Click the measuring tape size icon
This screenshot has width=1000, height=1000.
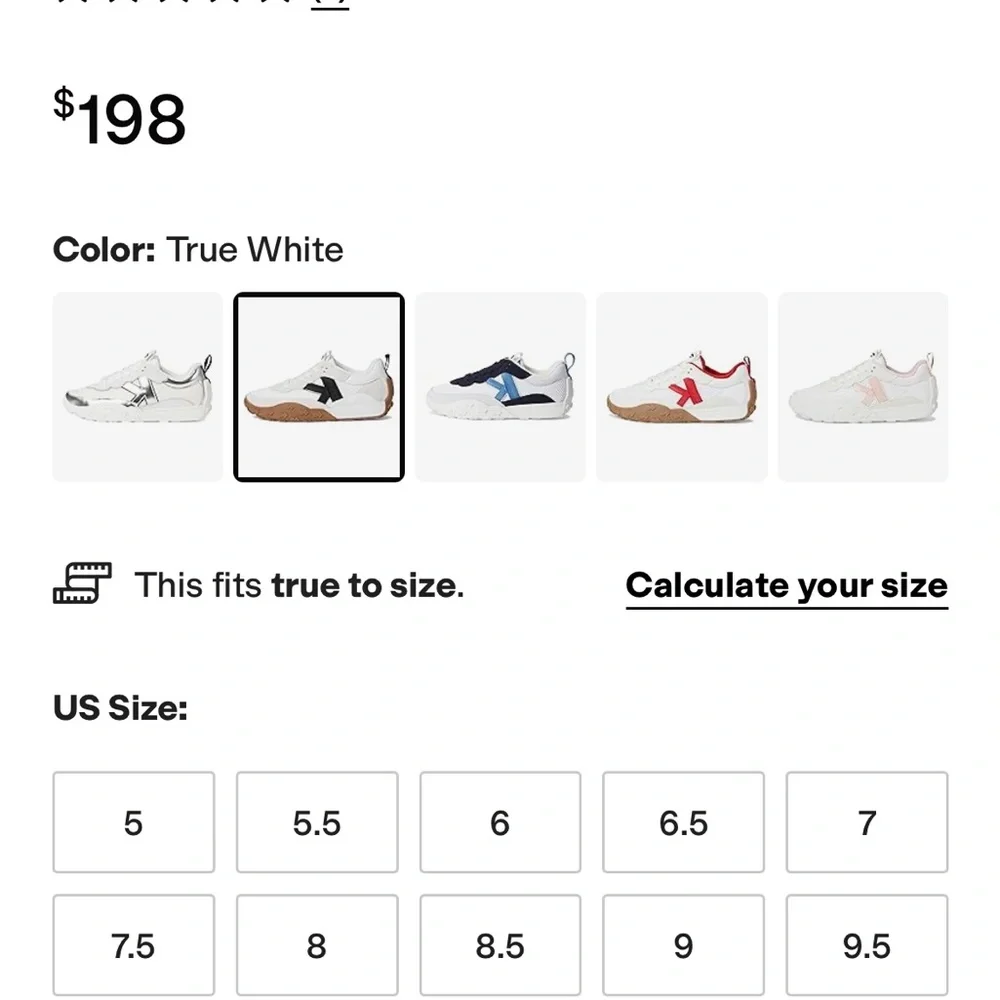(x=82, y=584)
